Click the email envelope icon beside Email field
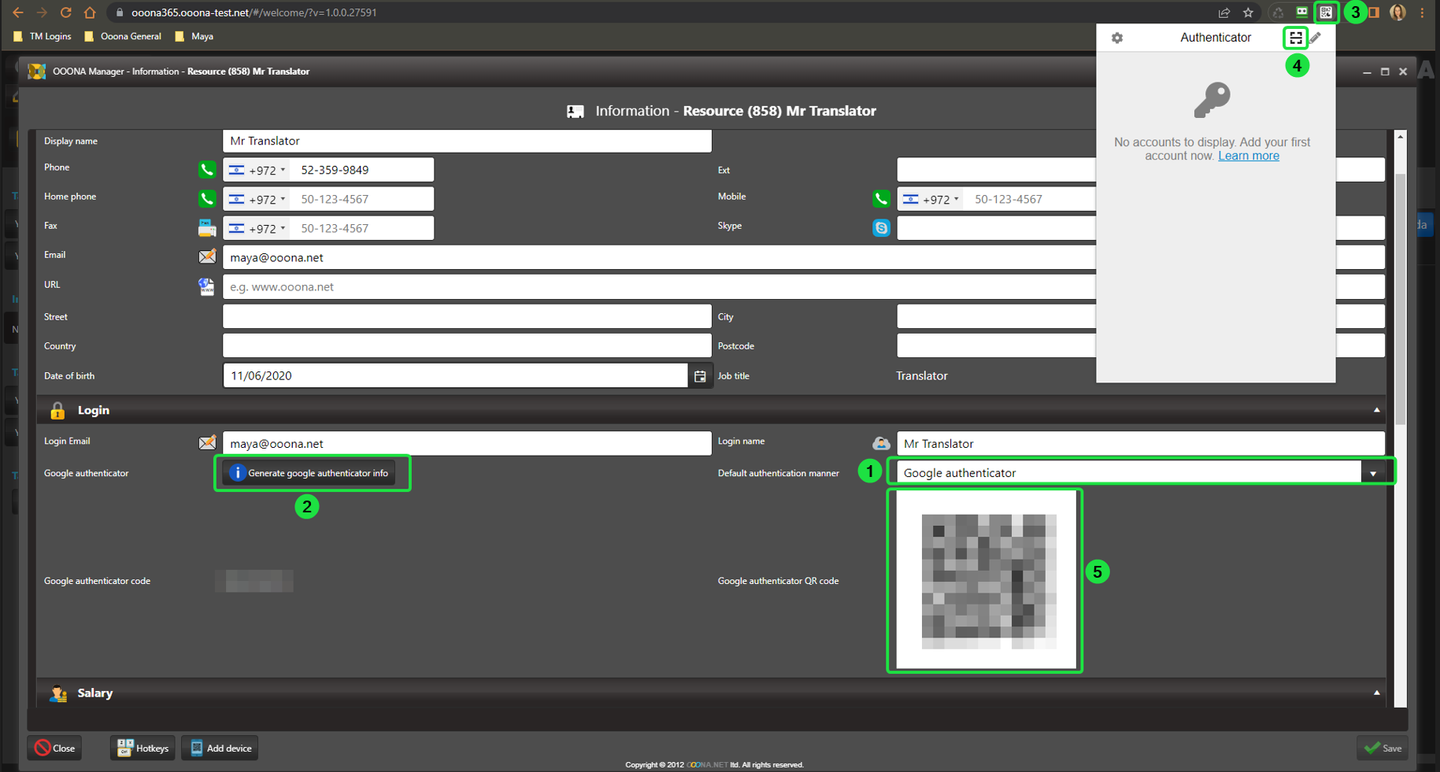This screenshot has height=772, width=1440. click(x=207, y=257)
